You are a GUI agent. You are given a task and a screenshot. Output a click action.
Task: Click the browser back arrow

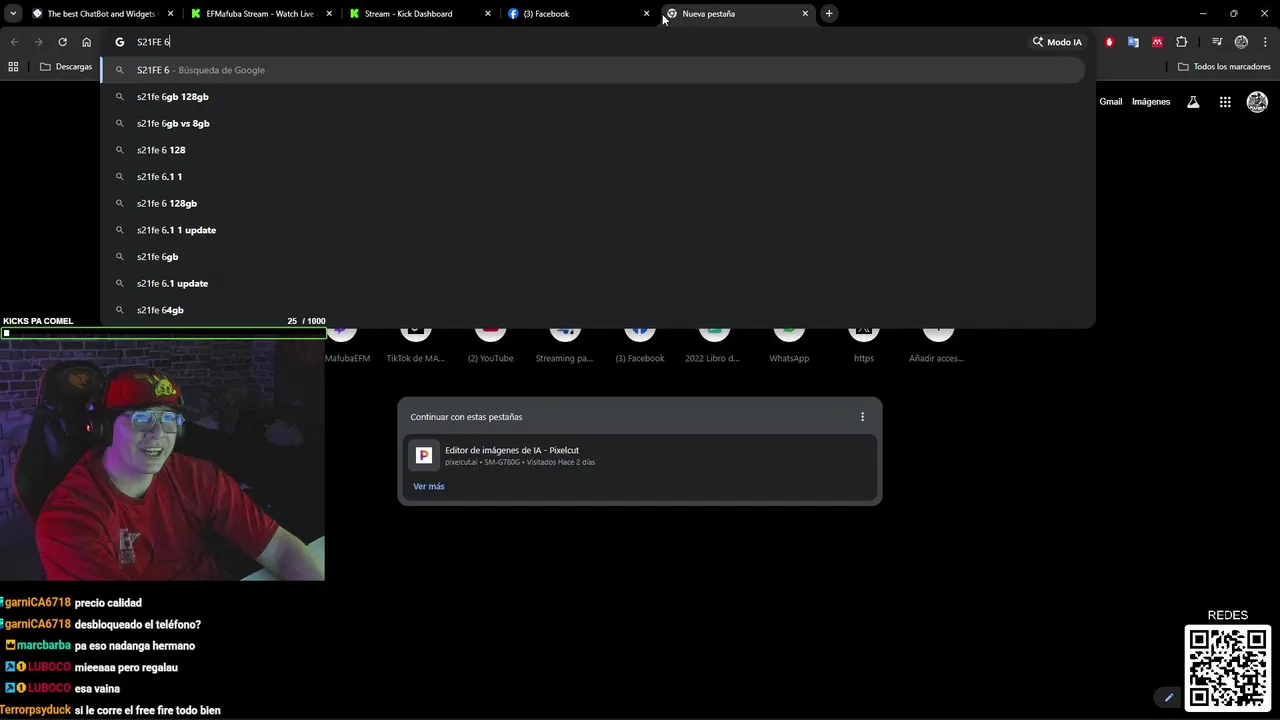(x=14, y=42)
